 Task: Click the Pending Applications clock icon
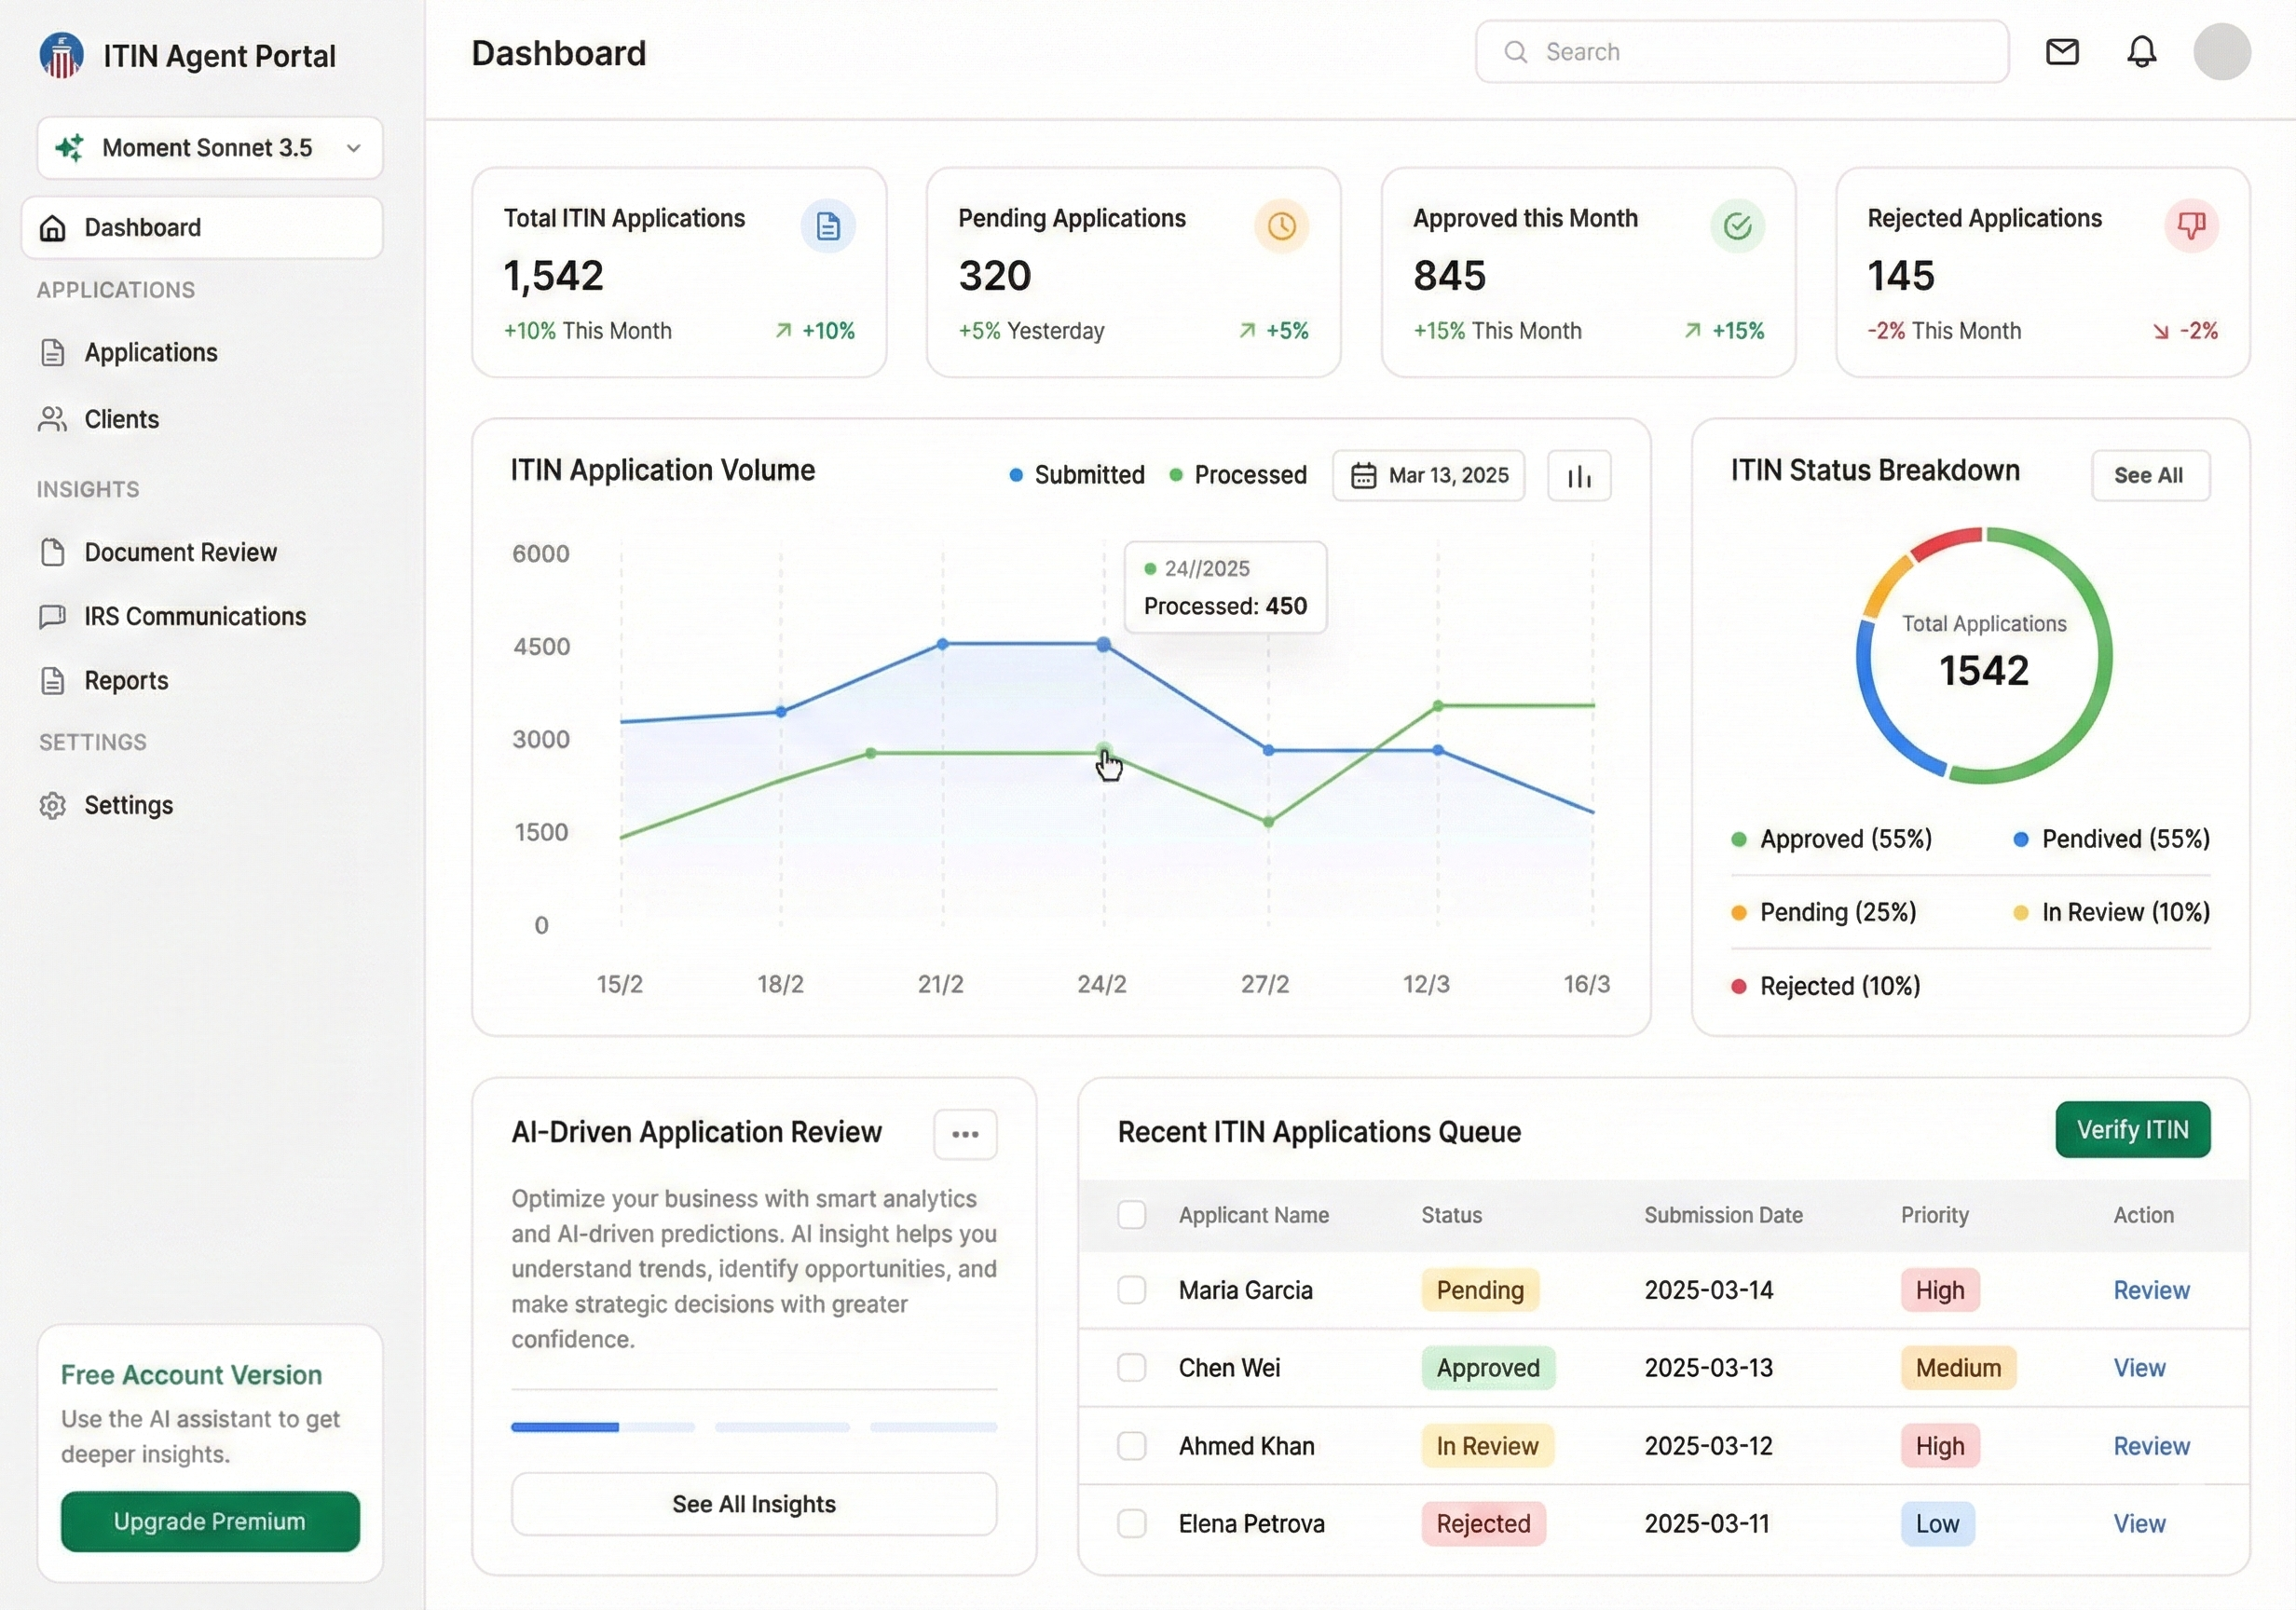pos(1281,227)
